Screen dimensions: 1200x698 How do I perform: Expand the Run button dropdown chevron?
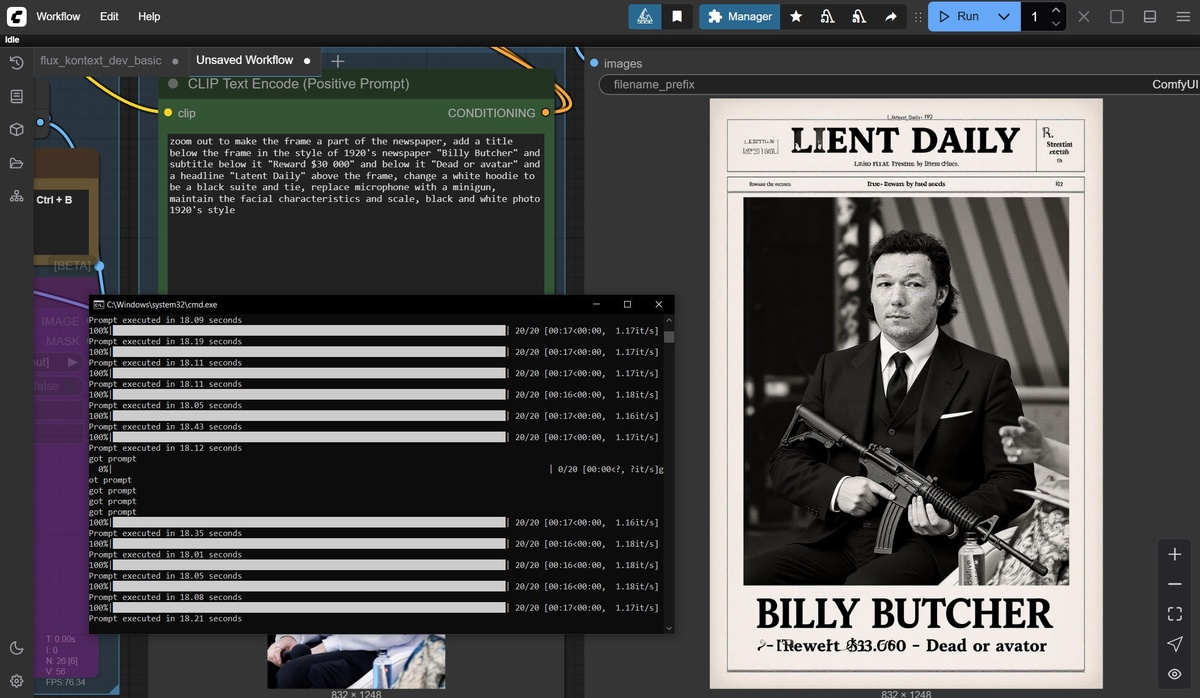tap(1004, 17)
